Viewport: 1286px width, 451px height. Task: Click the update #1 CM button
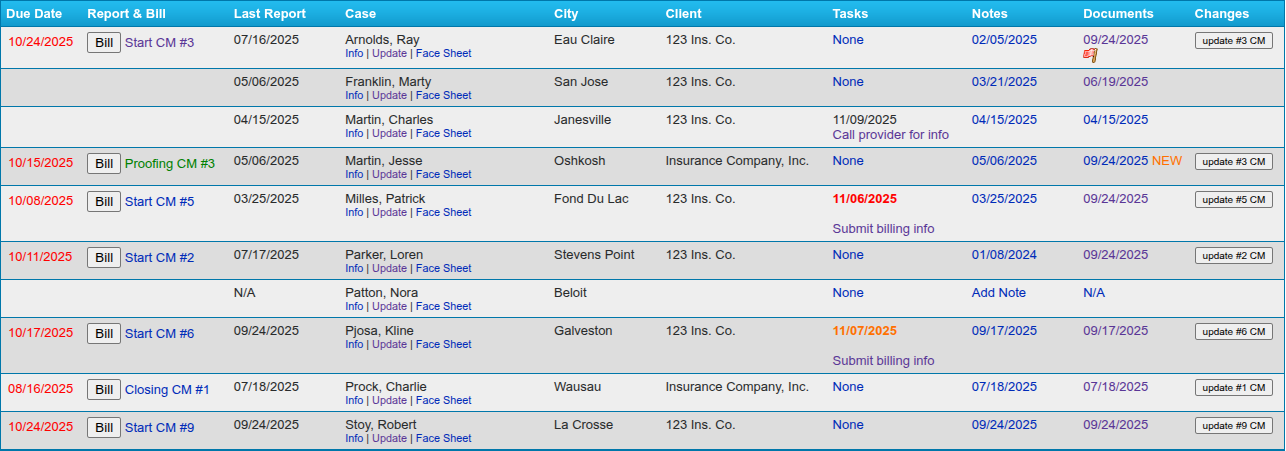1234,388
